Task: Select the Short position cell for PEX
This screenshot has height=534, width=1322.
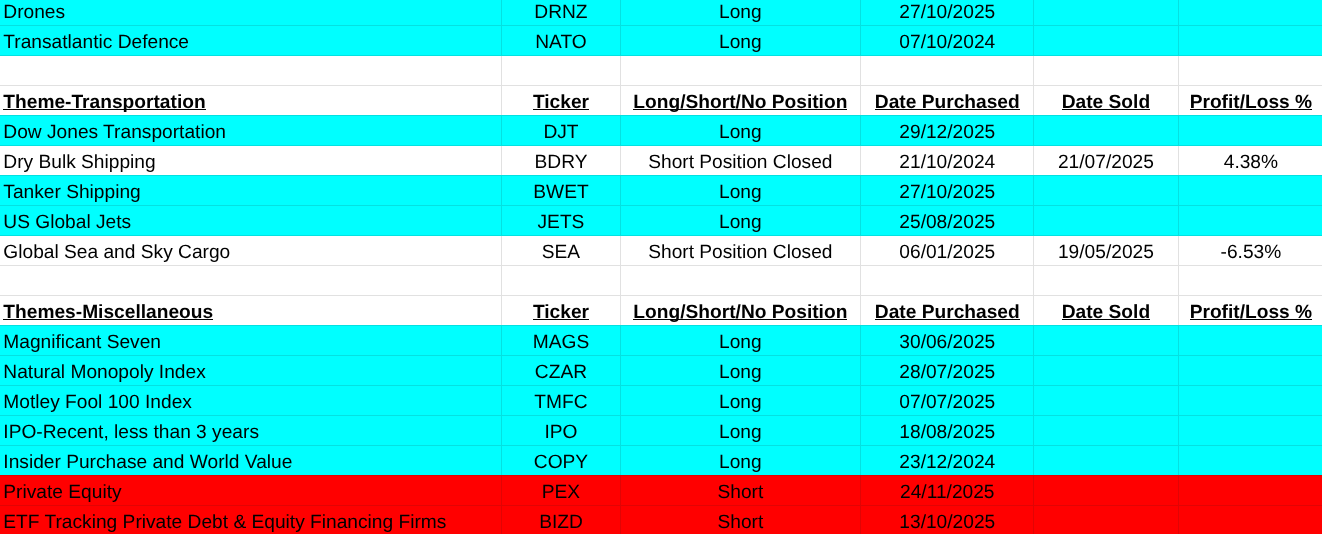Action: click(x=740, y=492)
